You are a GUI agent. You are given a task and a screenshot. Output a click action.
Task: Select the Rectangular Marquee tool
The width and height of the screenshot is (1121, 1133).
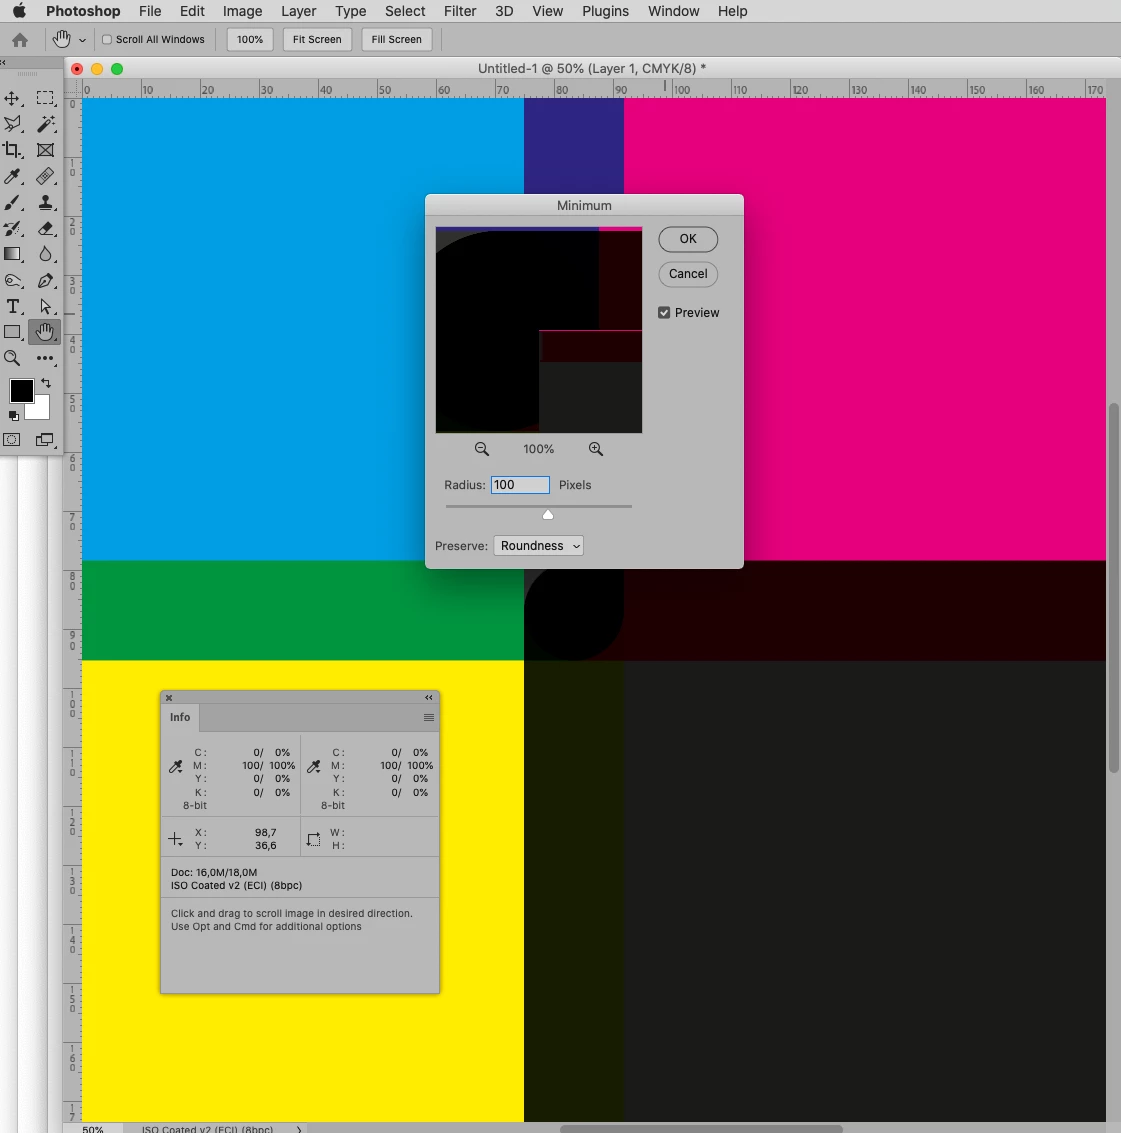click(46, 98)
